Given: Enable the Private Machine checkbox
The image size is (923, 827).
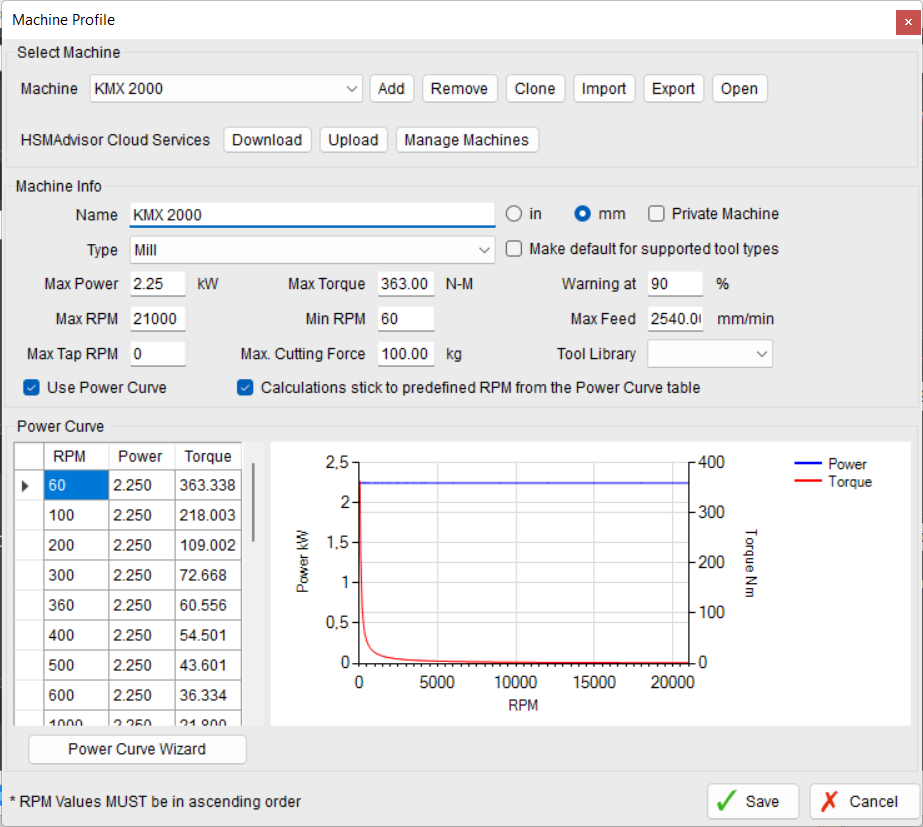Looking at the screenshot, I should pyautogui.click(x=657, y=214).
